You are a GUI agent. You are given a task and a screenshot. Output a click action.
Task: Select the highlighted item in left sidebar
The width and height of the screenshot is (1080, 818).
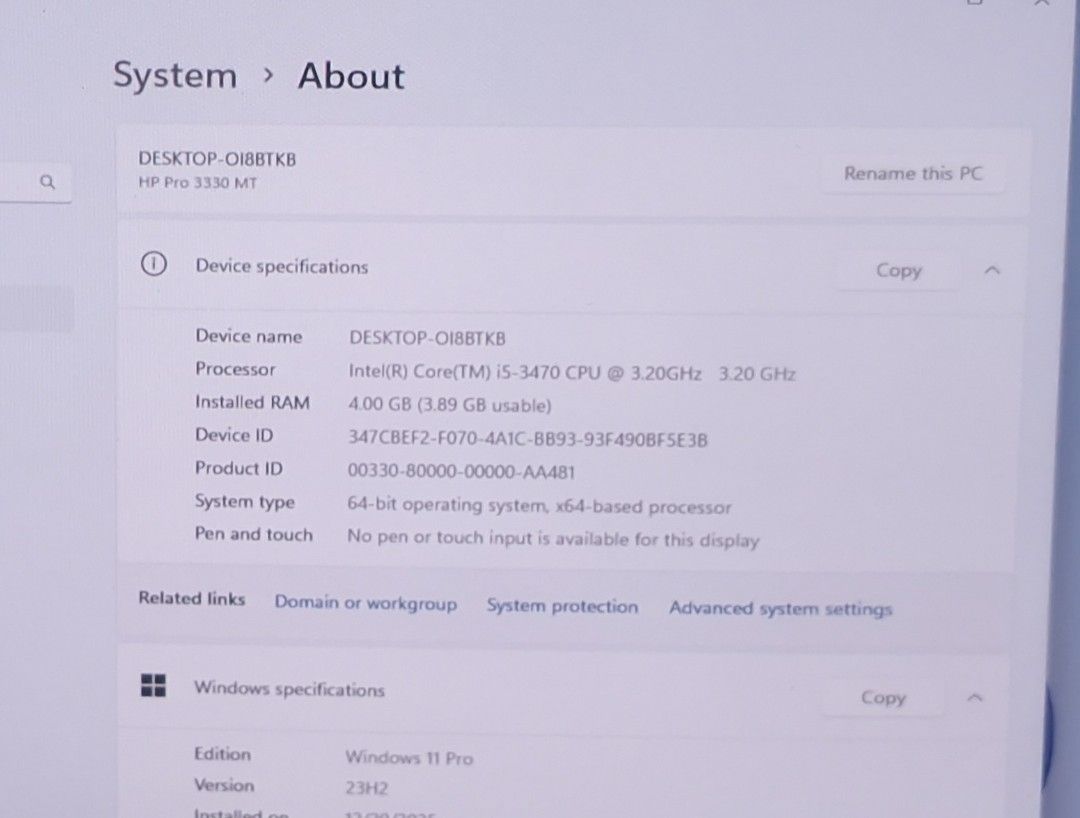tap(36, 309)
